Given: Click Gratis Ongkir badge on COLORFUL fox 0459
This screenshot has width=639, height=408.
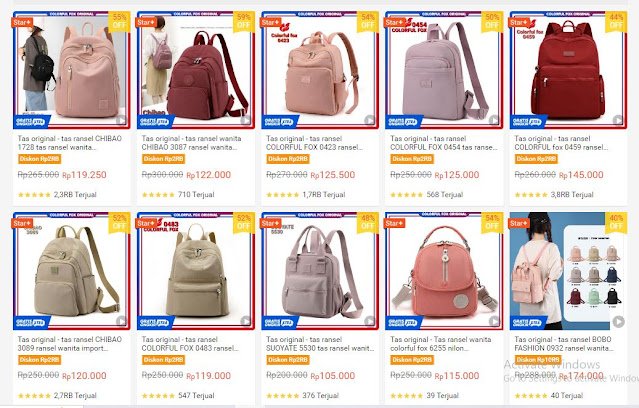Looking at the screenshot, I should point(527,121).
